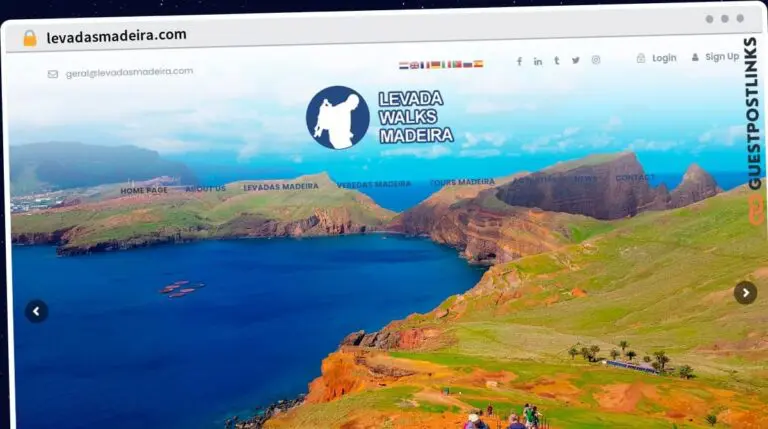Click the person icon next to Sign Up

pyautogui.click(x=695, y=57)
